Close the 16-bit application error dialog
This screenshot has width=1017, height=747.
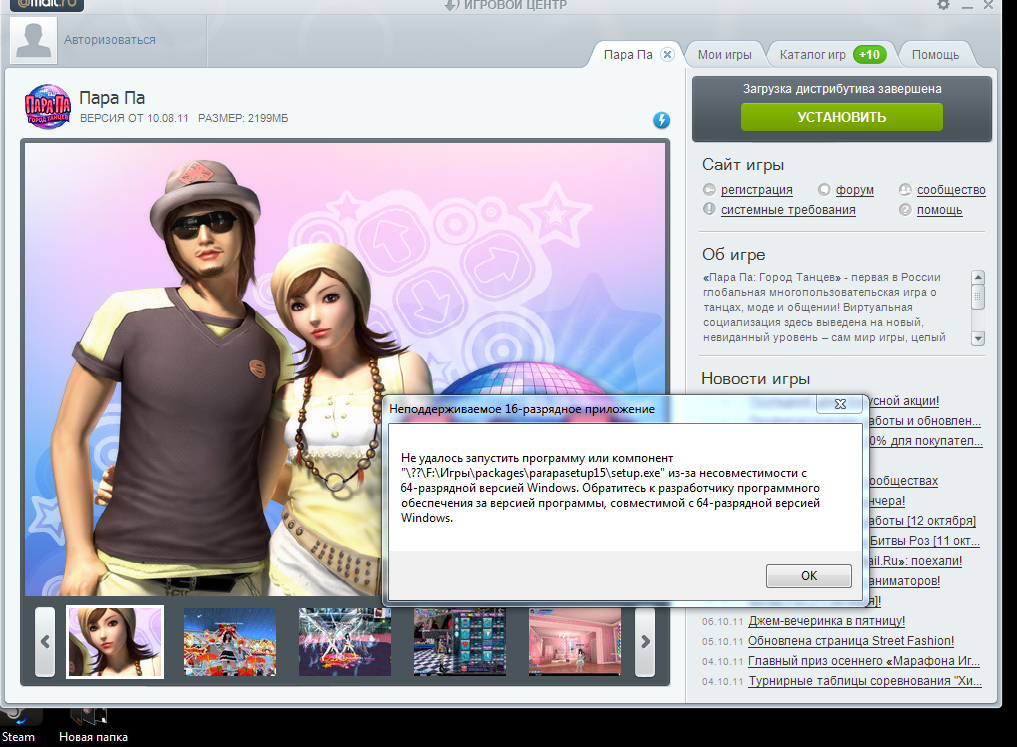(840, 404)
